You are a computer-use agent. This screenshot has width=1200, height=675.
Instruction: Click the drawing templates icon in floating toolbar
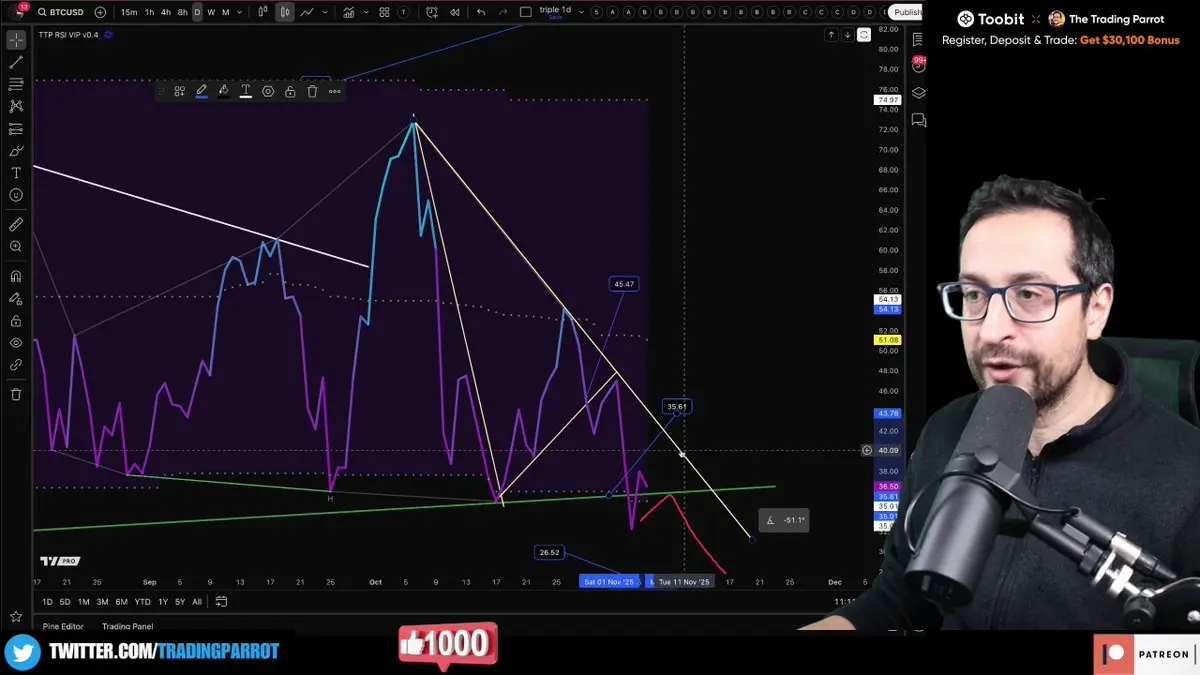(x=179, y=91)
